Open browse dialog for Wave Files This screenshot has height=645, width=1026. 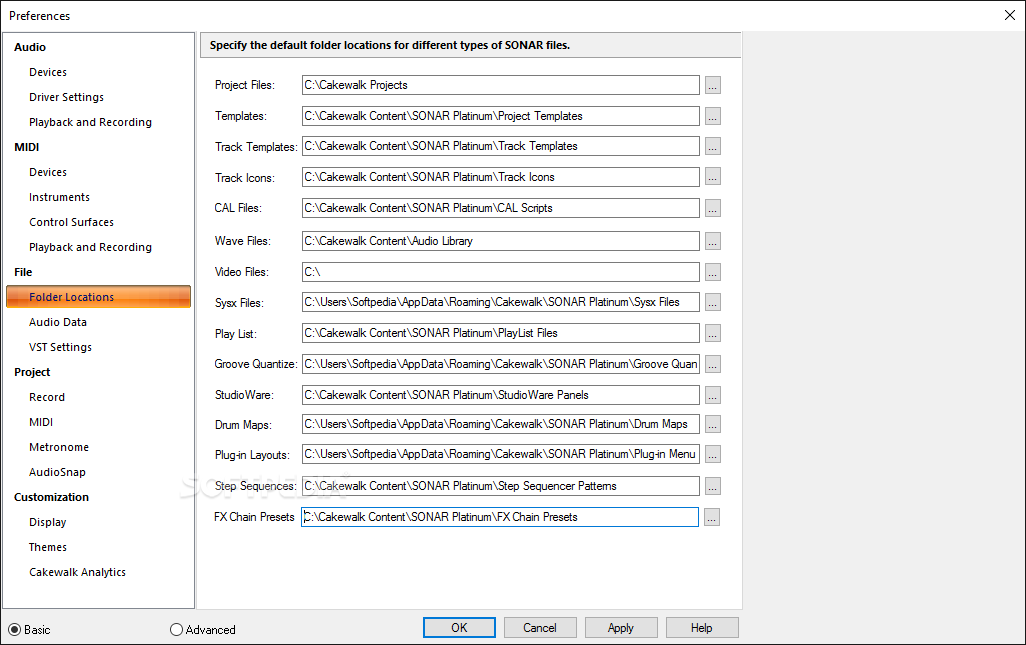713,241
